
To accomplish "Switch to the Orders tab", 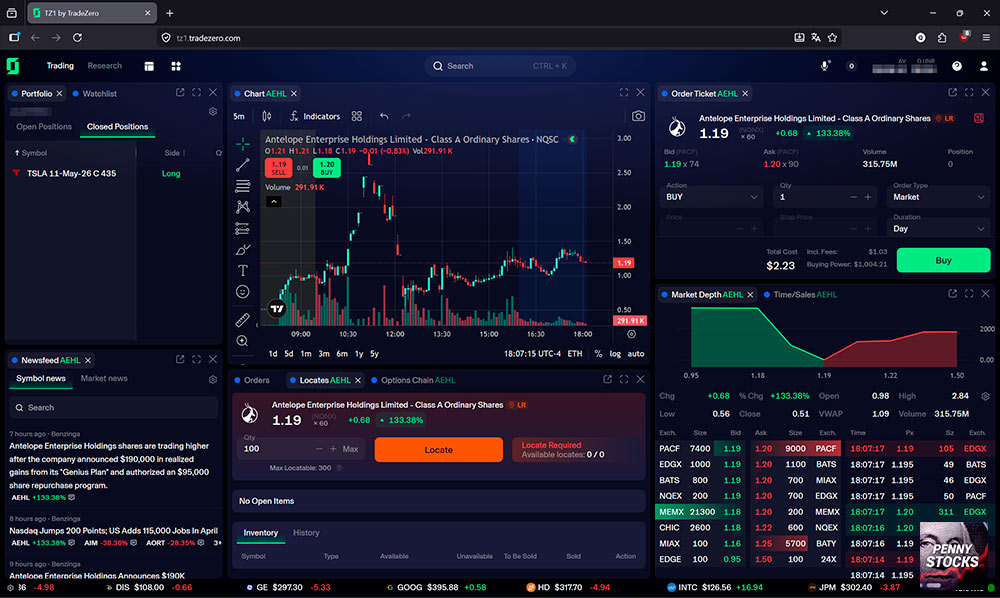I will coord(252,380).
